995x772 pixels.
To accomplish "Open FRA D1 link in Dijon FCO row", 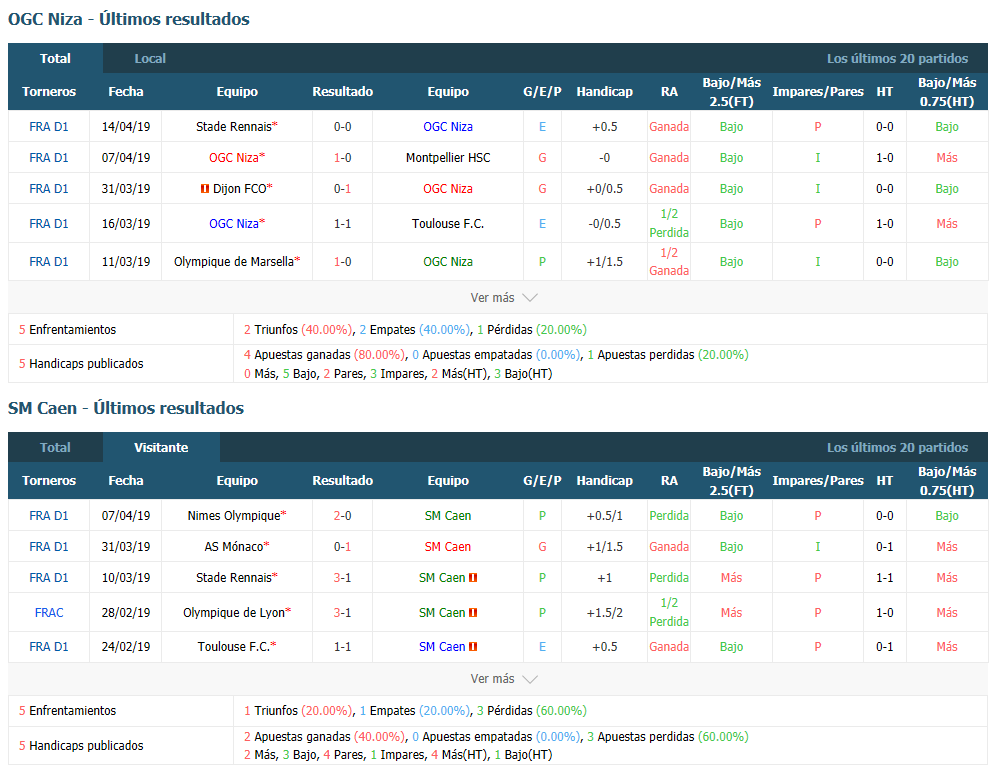I will pyautogui.click(x=49, y=189).
